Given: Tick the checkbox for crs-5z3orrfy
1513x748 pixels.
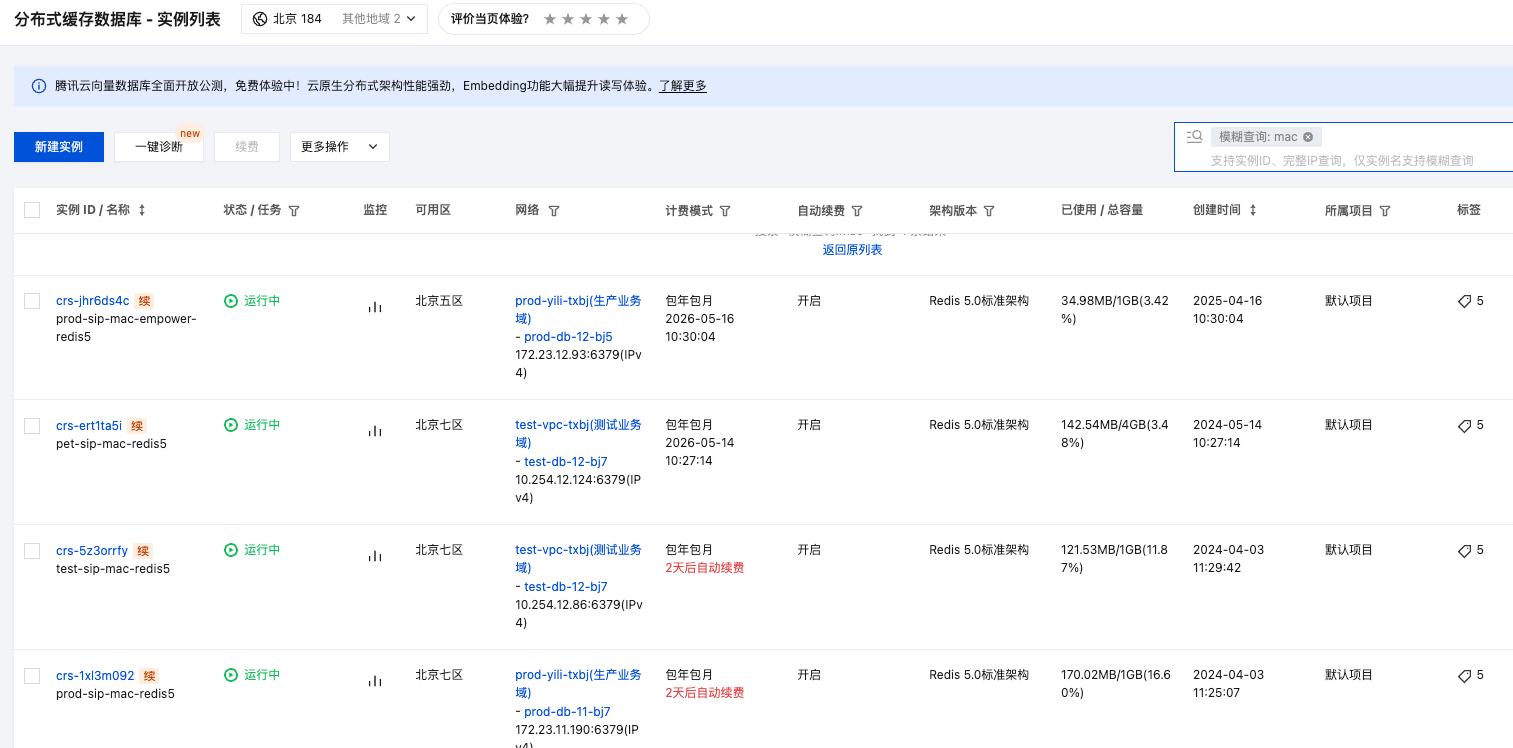Looking at the screenshot, I should pos(32,551).
